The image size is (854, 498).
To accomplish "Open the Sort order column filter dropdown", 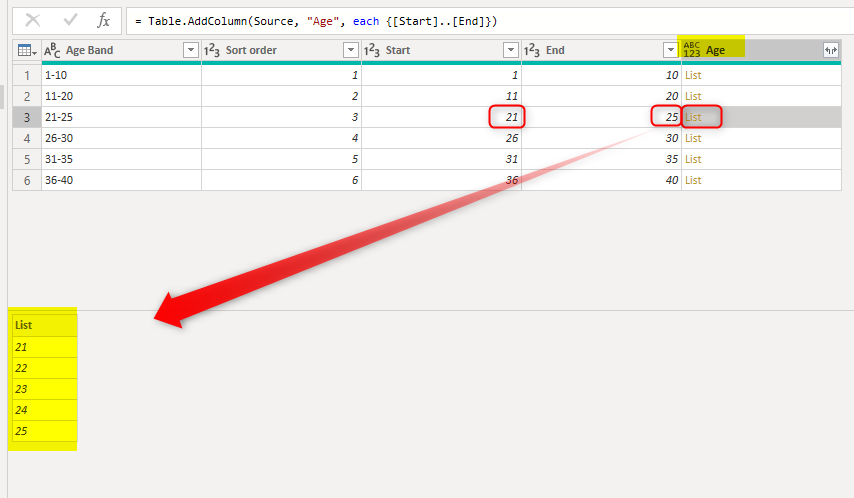I will click(350, 50).
